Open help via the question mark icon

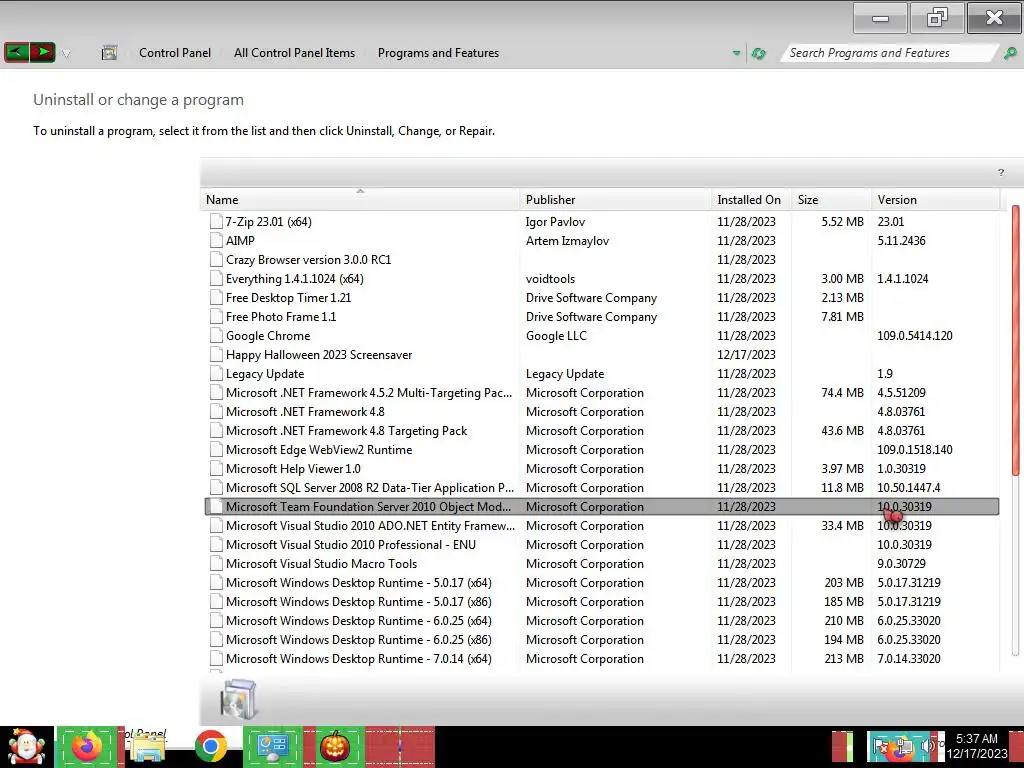(x=1000, y=172)
